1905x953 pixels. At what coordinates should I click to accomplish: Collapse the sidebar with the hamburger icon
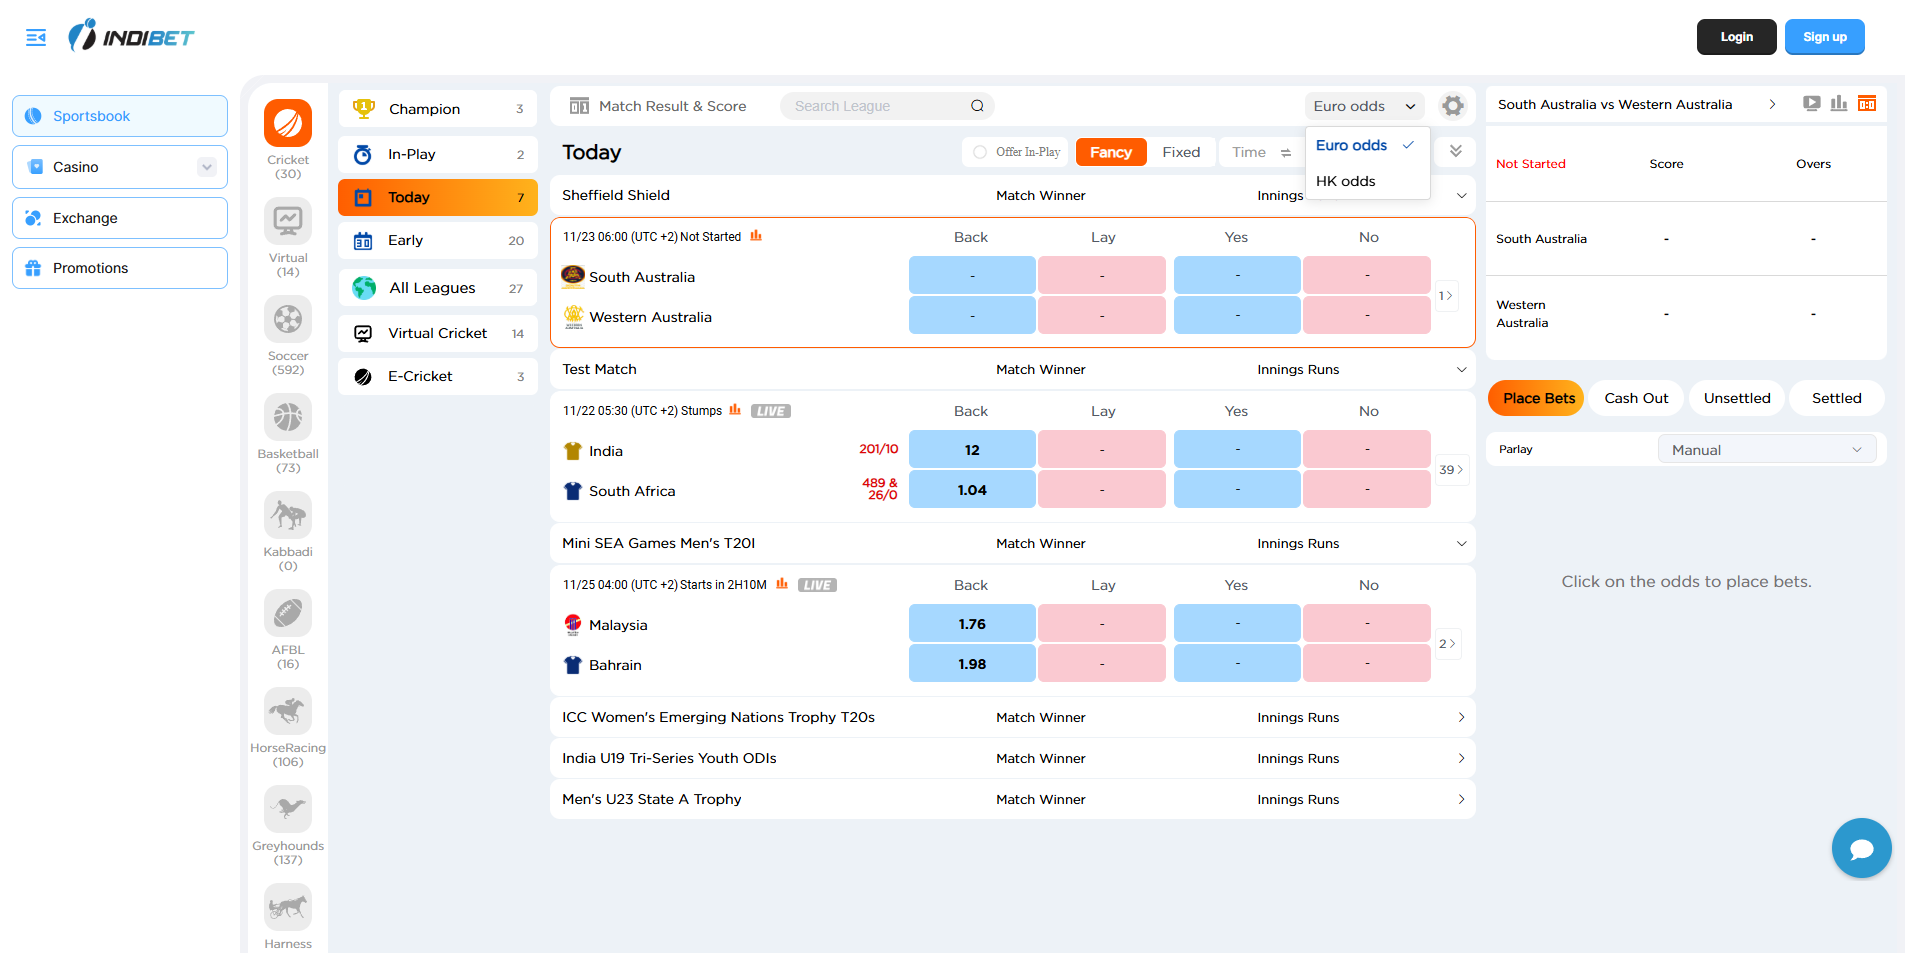pos(36,38)
